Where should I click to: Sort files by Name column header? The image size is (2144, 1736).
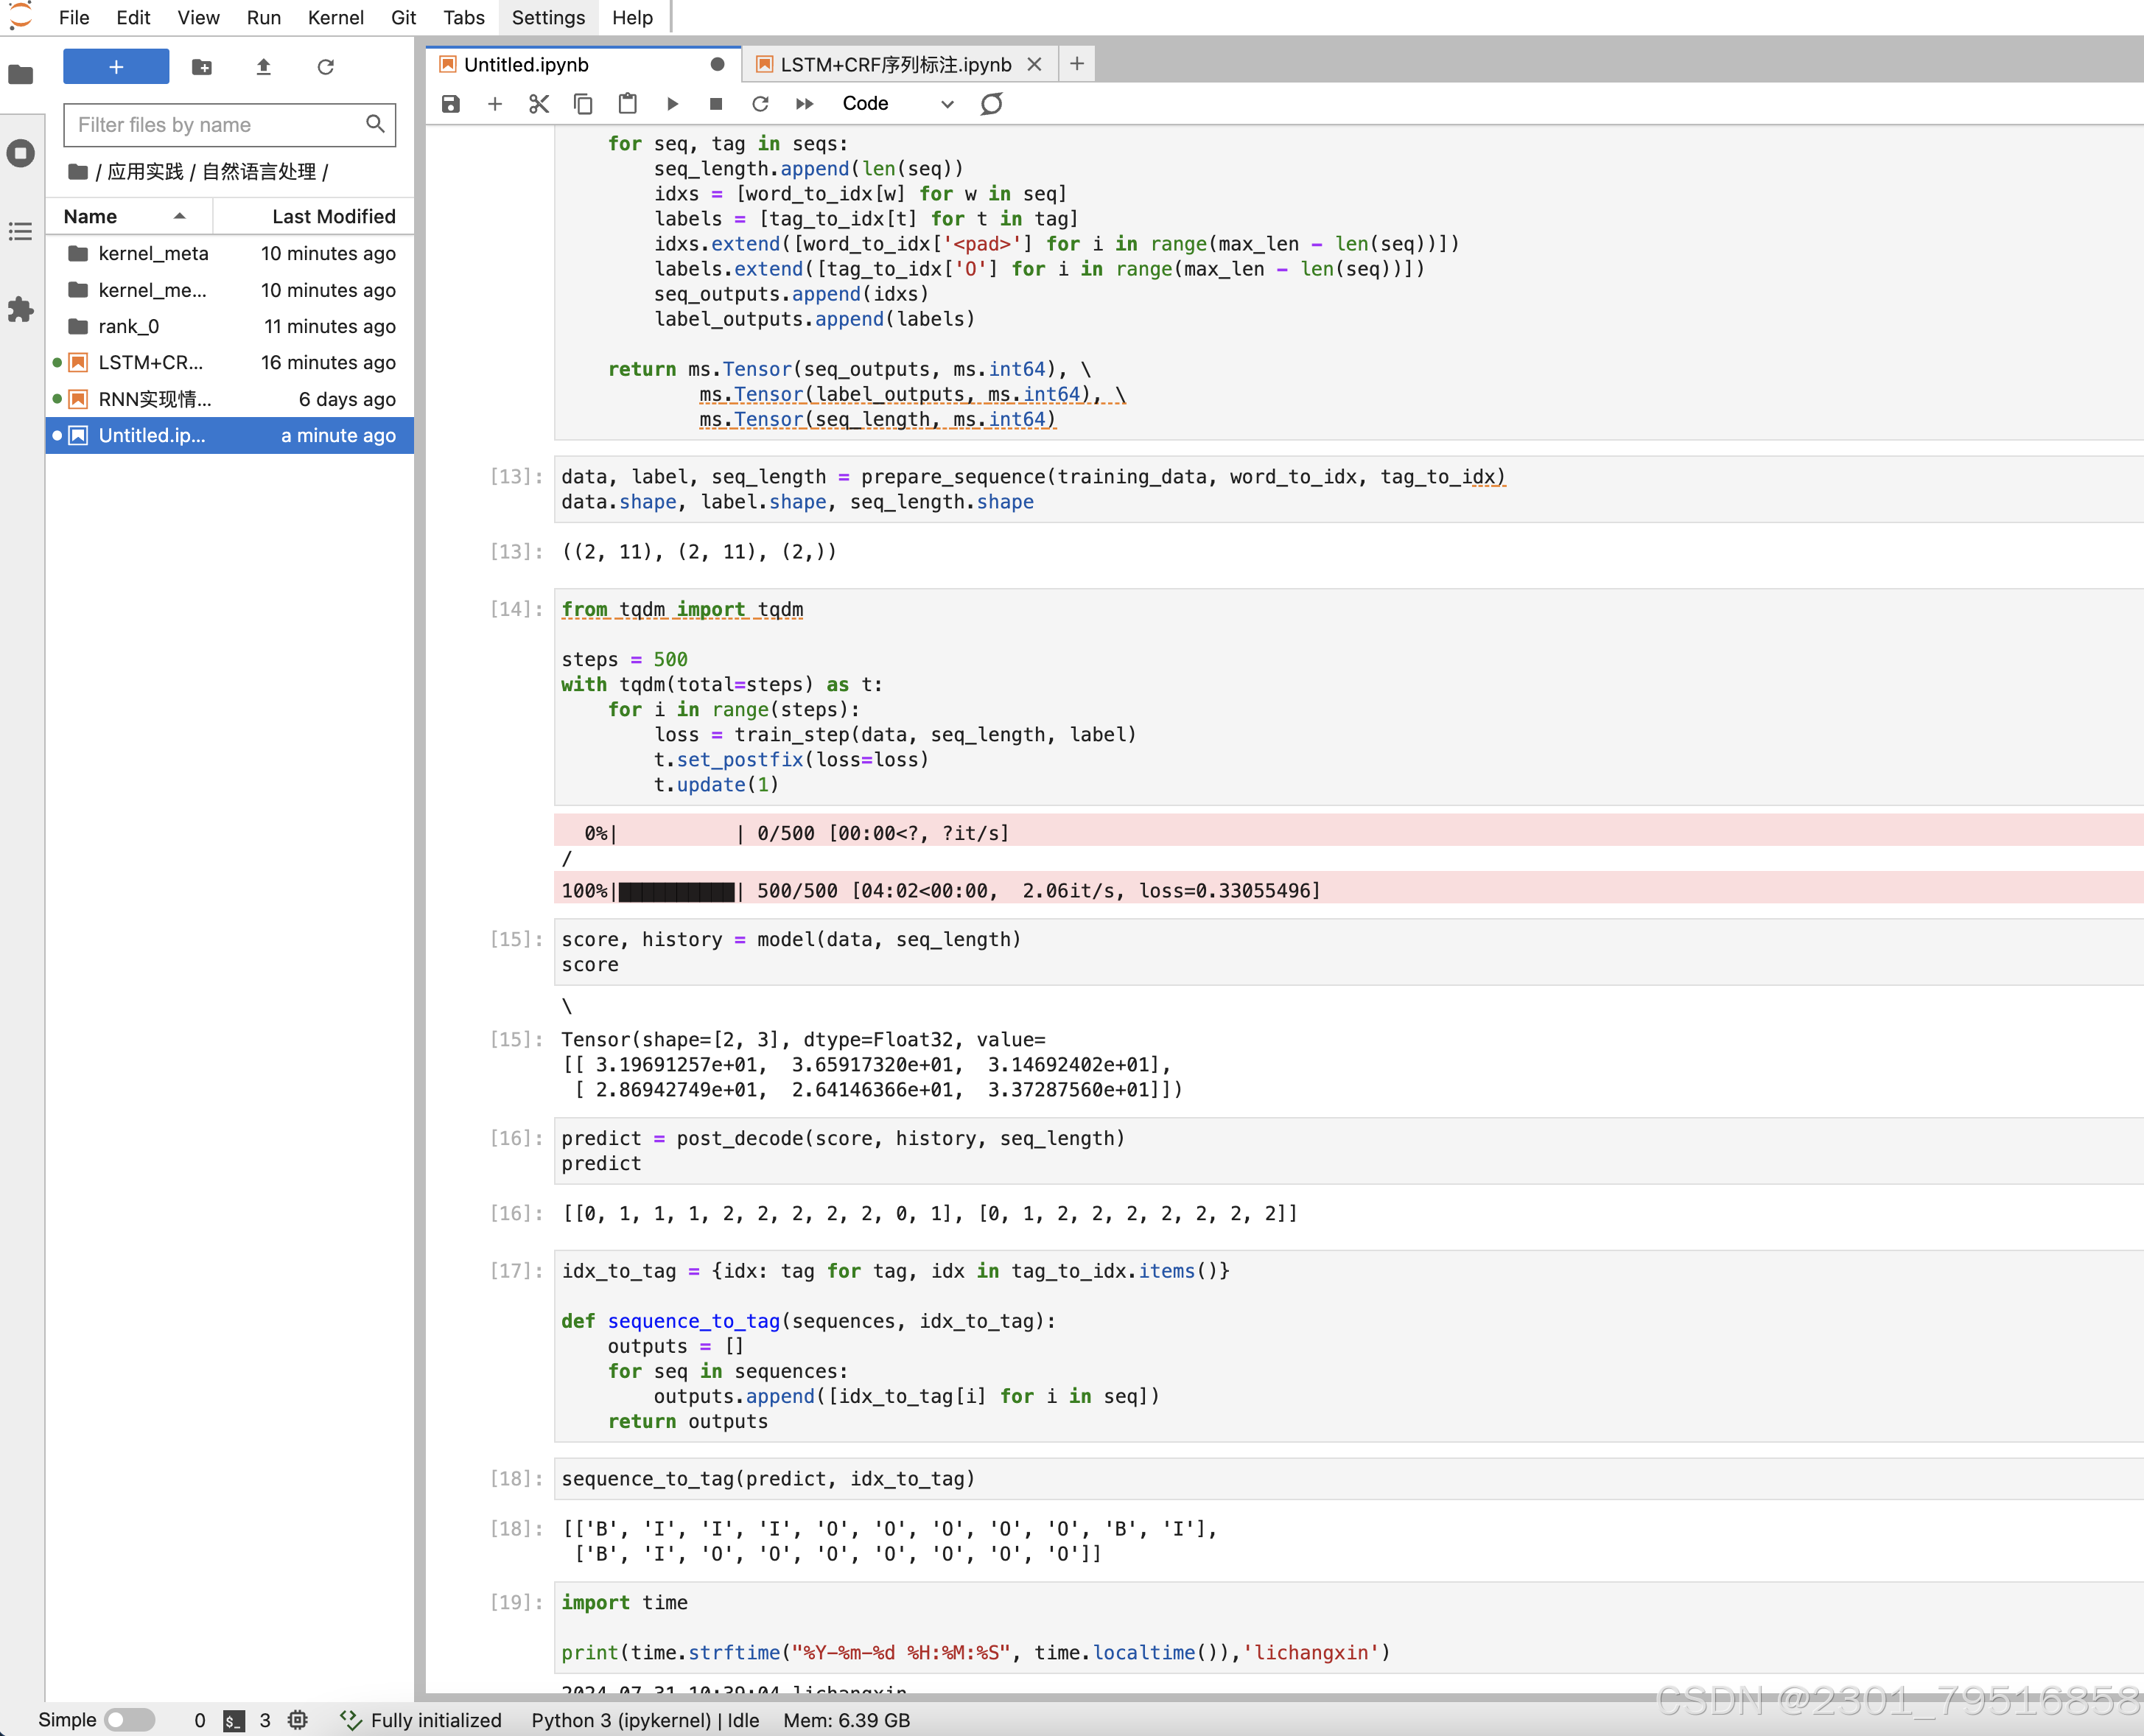91,216
